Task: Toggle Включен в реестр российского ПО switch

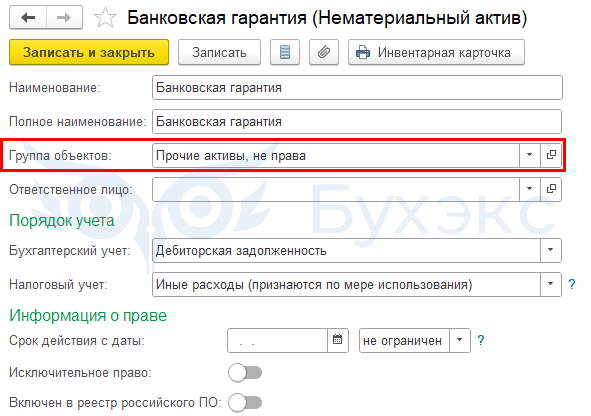Action: 245,403
